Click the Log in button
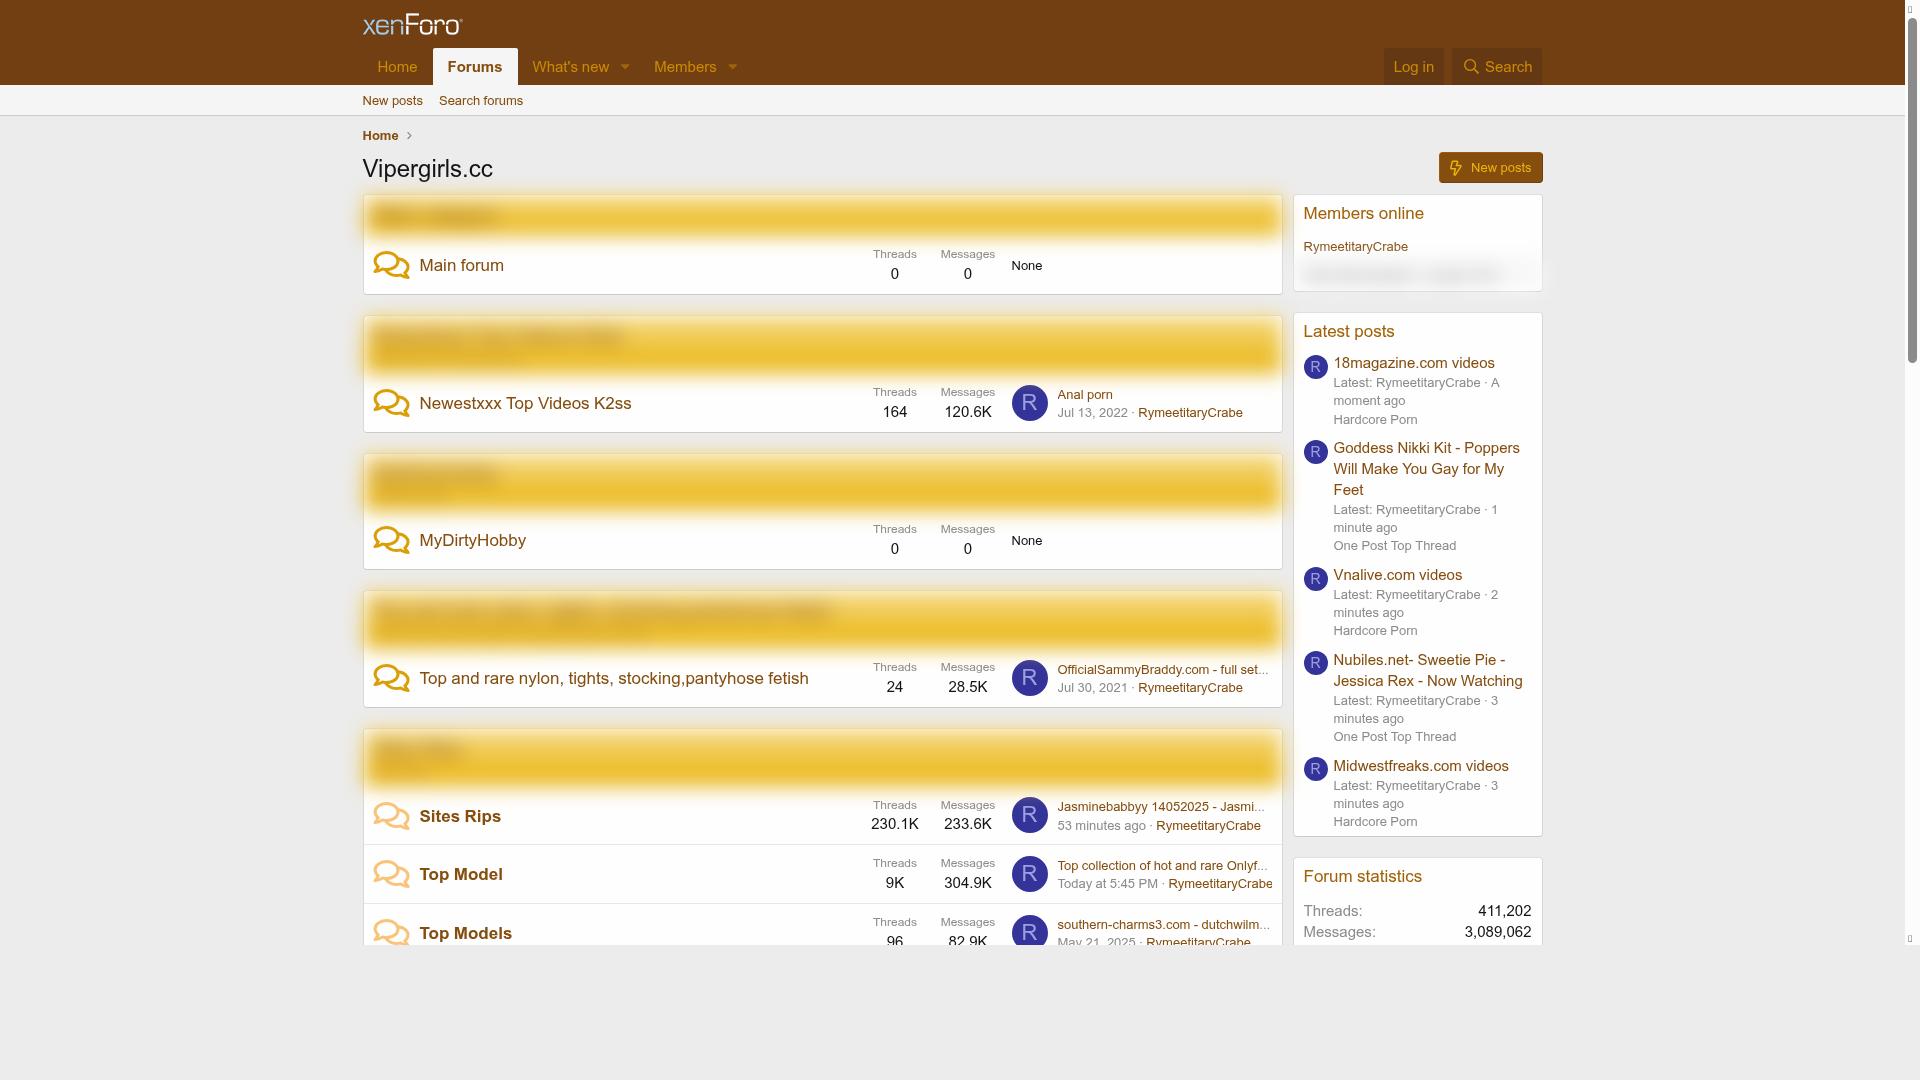Viewport: 1920px width, 1080px height. tap(1413, 67)
